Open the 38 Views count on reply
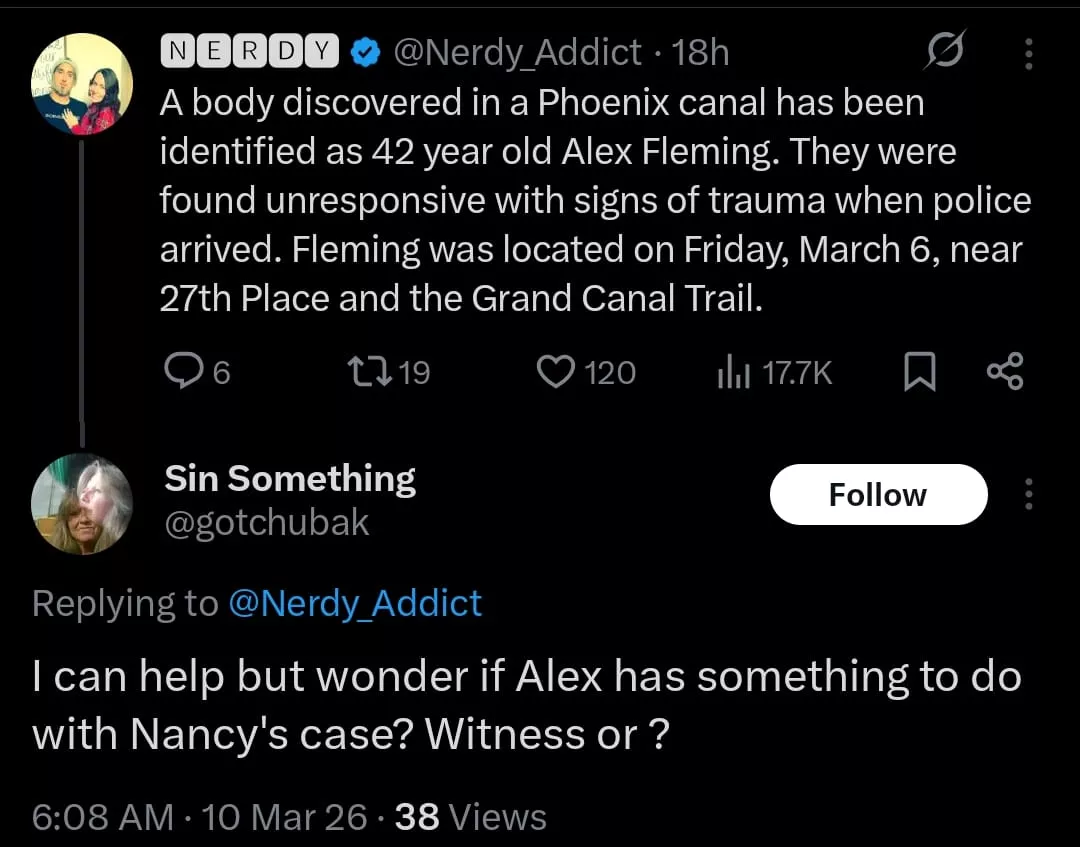 (x=471, y=817)
